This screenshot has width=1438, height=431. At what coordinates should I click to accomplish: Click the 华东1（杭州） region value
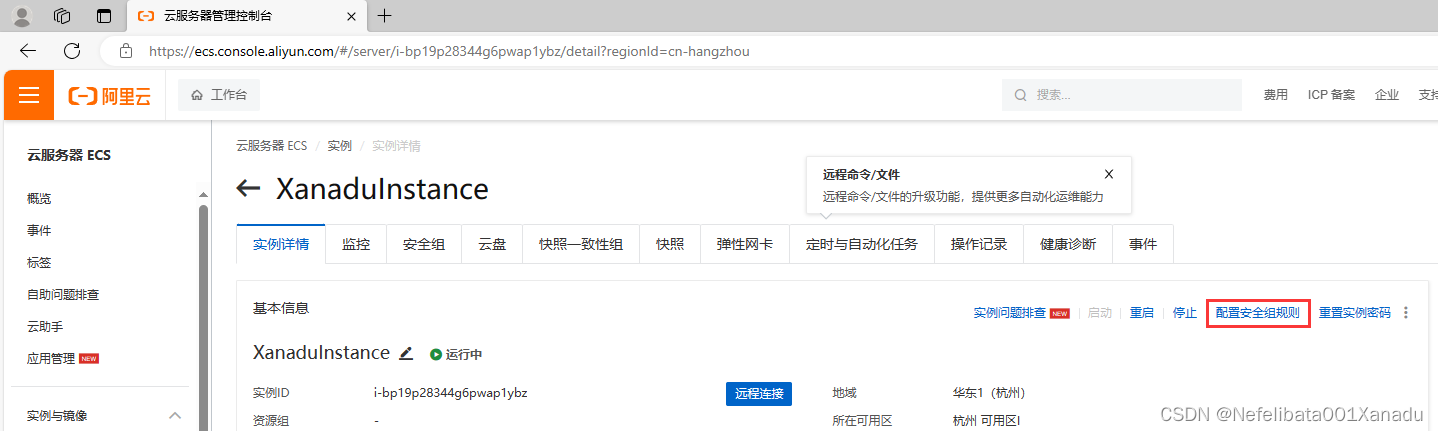click(990, 392)
